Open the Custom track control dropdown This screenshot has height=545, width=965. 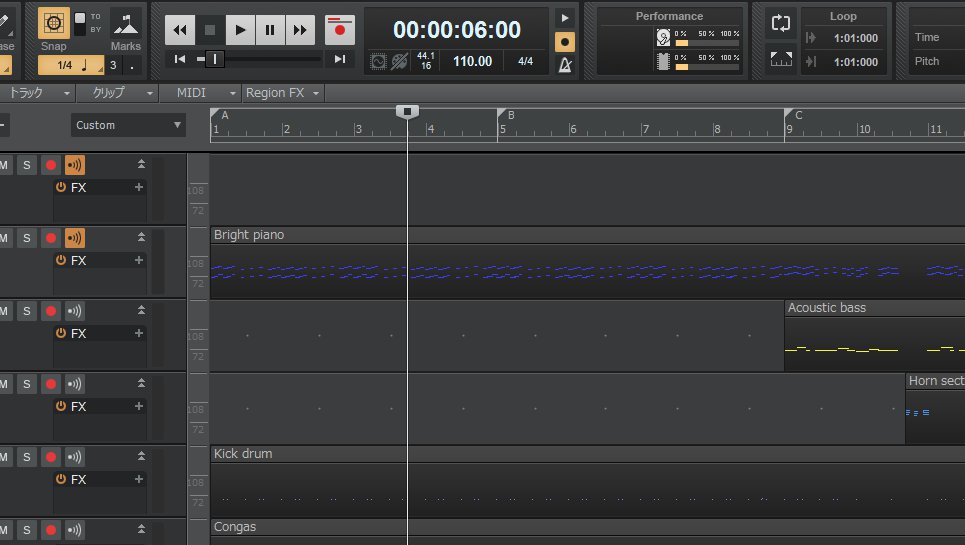click(x=128, y=125)
